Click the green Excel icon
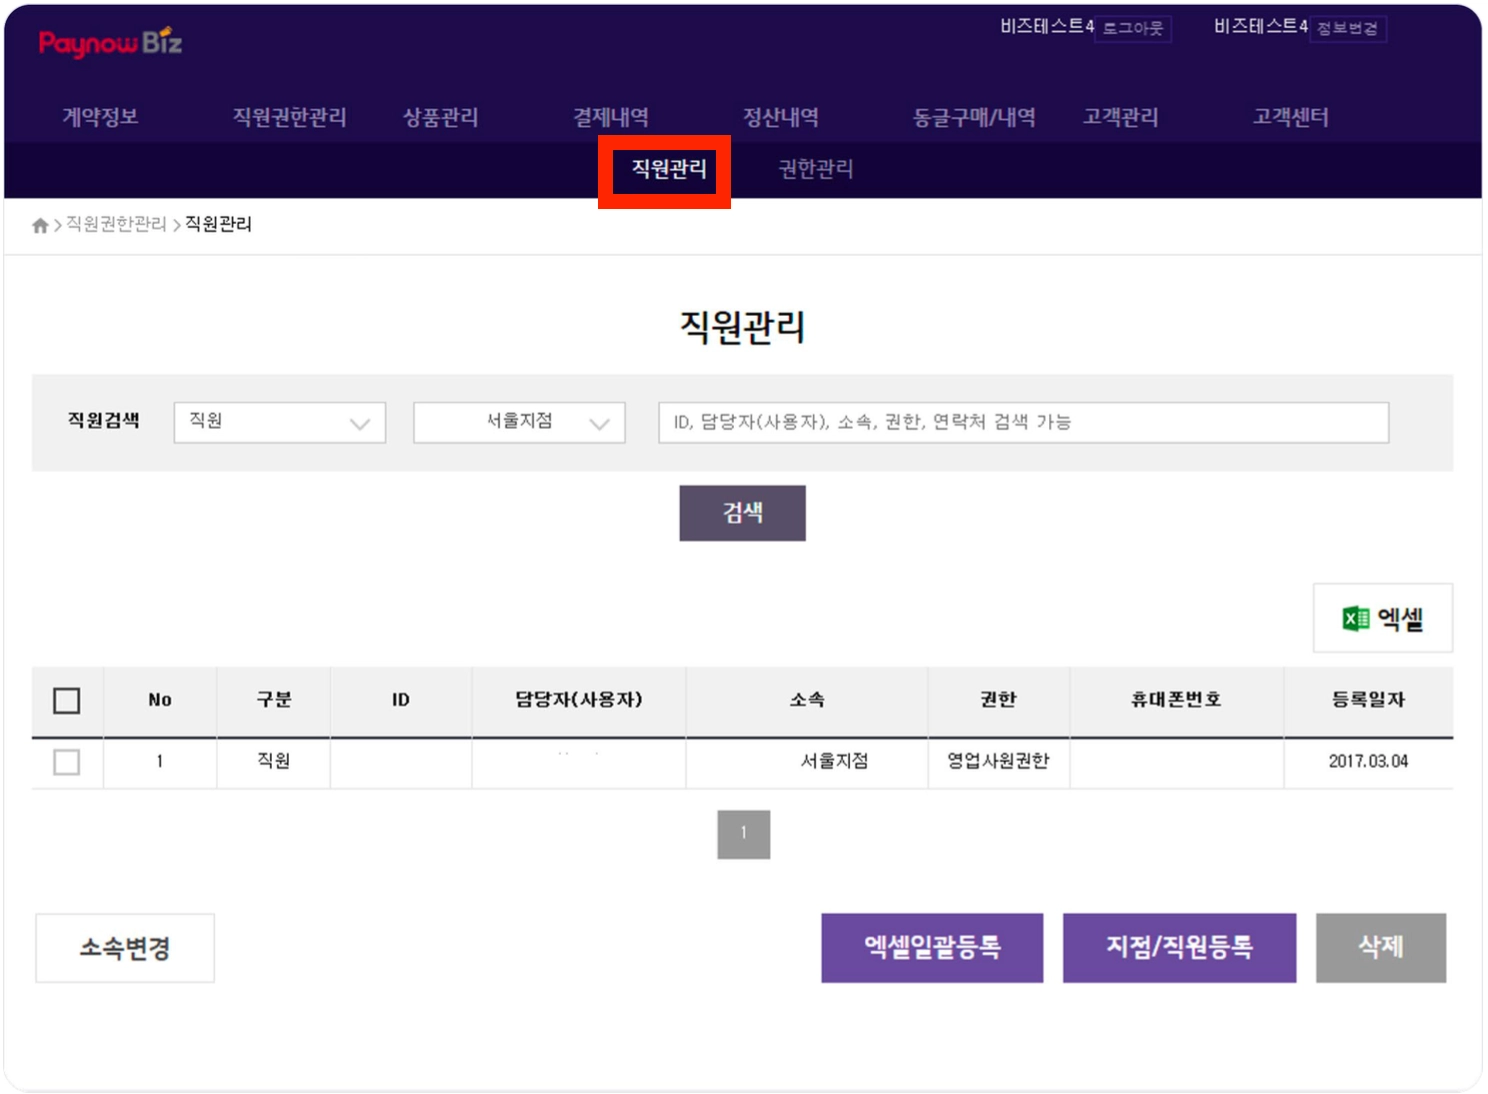Screen dimensions: 1488x1094 (1356, 619)
